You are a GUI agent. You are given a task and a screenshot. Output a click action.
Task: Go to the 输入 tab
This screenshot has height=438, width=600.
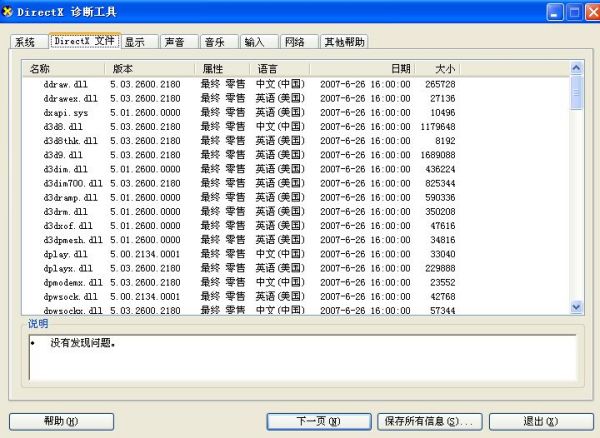(259, 42)
